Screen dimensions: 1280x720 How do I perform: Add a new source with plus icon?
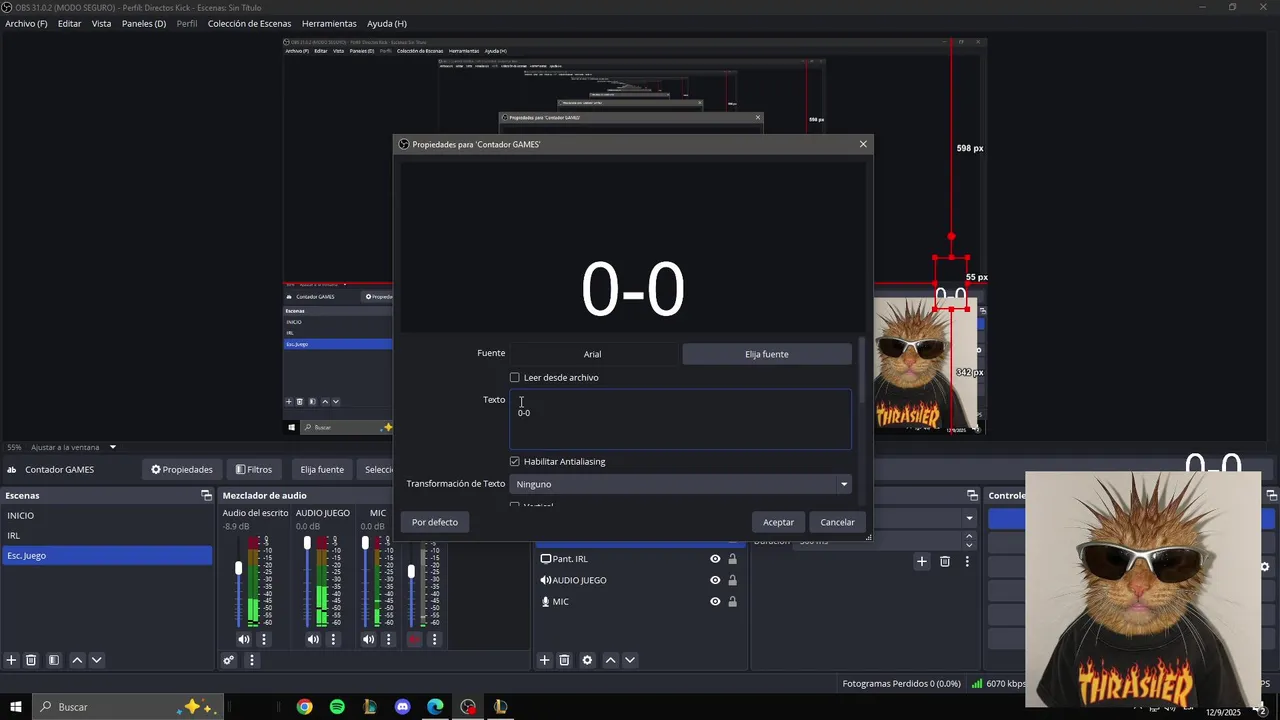tap(545, 660)
